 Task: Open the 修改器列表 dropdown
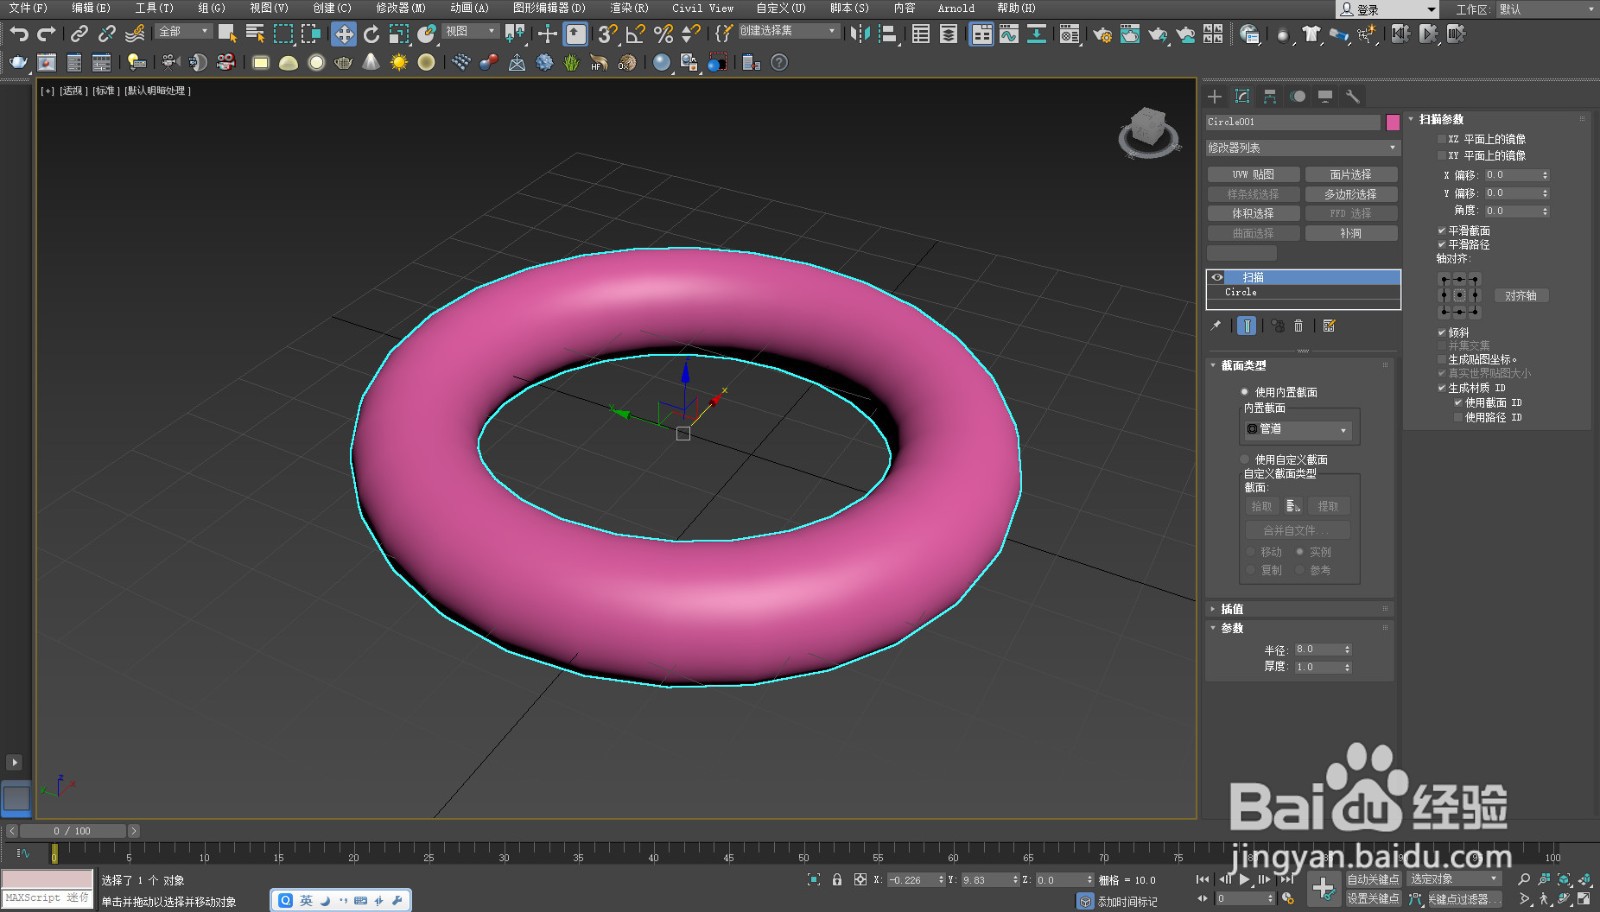(x=1303, y=148)
